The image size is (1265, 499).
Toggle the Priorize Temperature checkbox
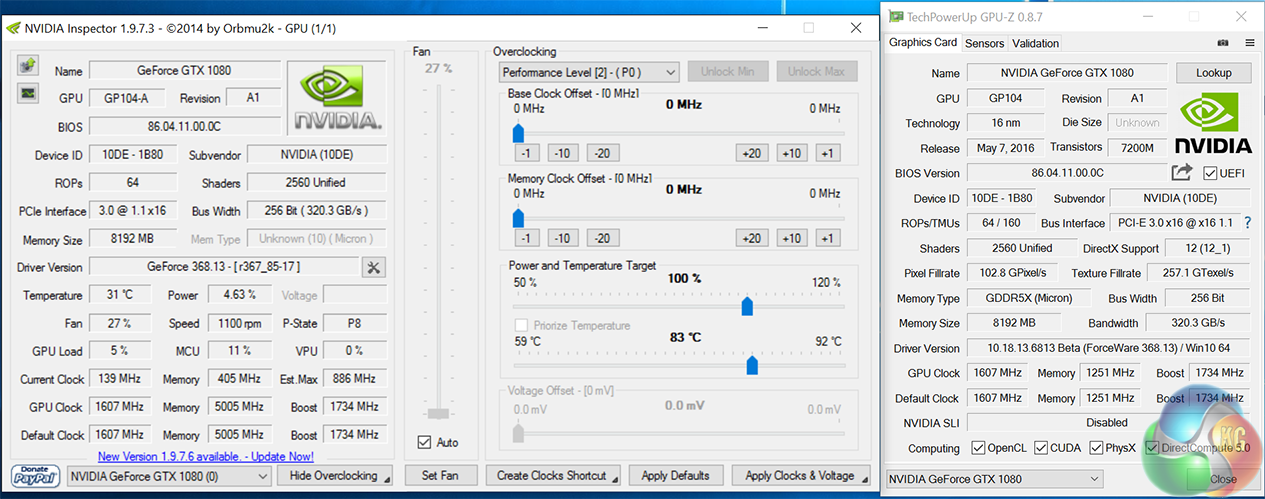521,326
